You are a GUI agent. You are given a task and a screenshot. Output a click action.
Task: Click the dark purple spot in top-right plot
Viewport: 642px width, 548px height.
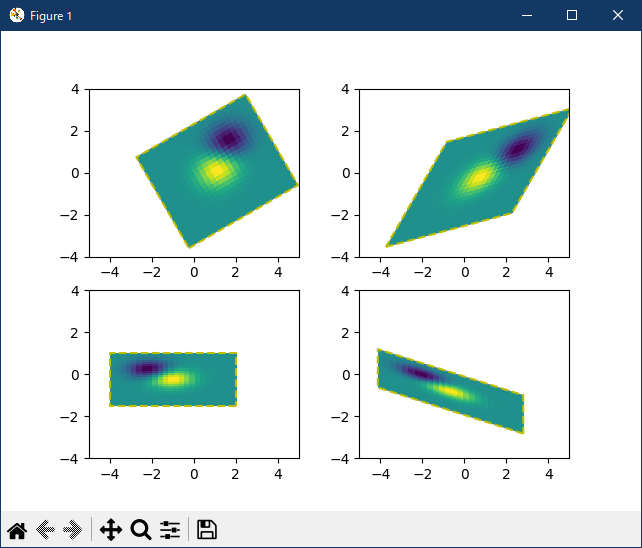point(518,149)
